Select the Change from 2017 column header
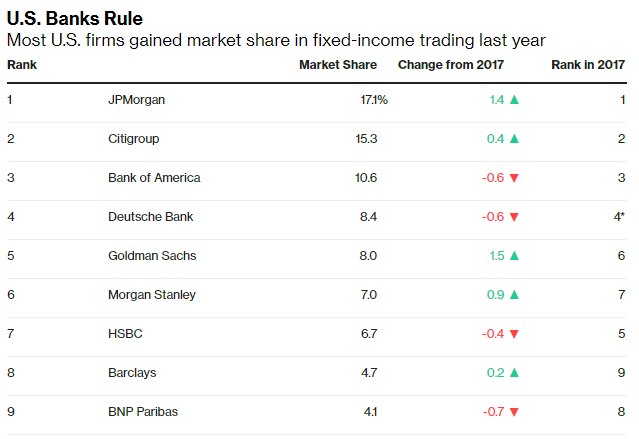This screenshot has height=439, width=639. point(451,65)
